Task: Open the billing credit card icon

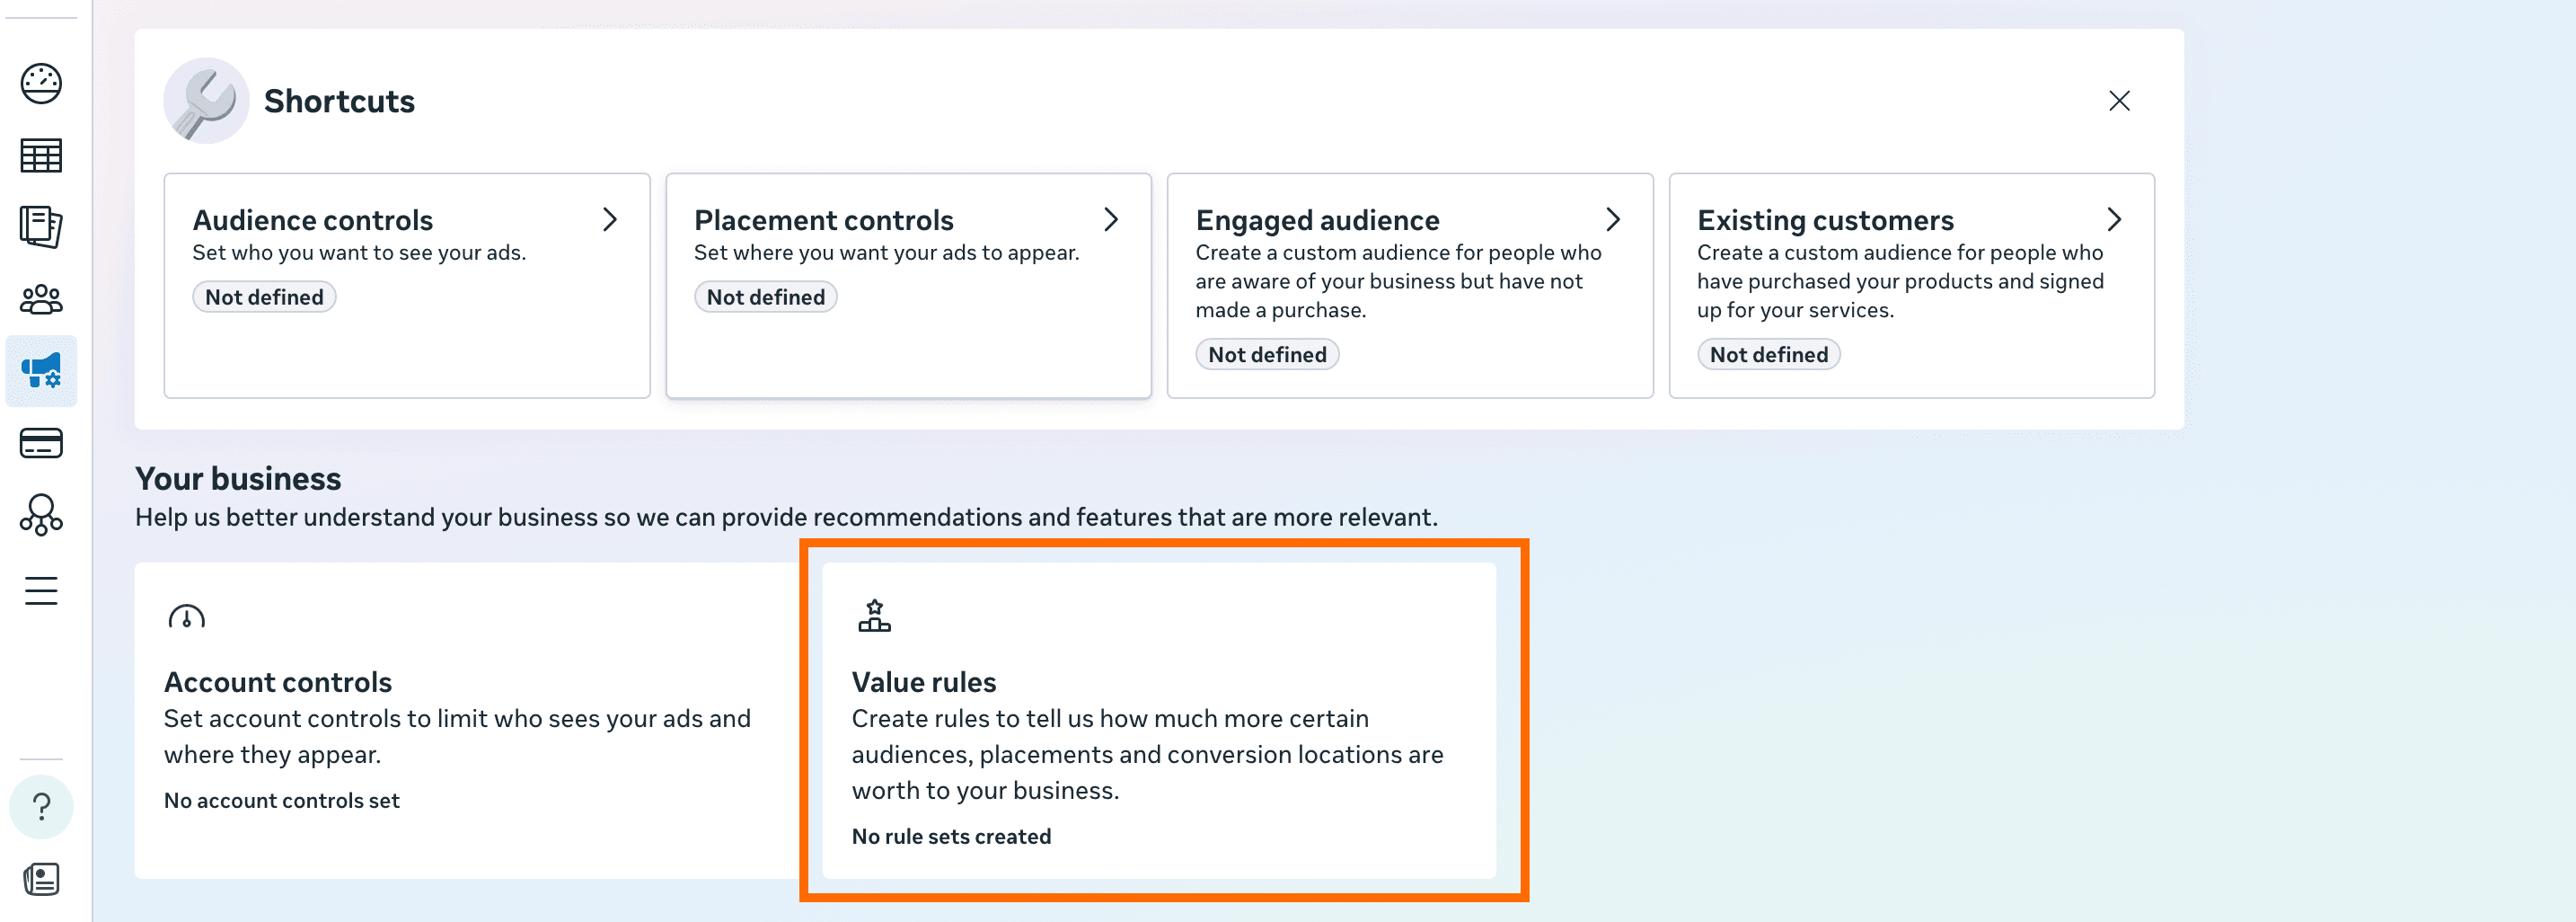Action: [41, 443]
